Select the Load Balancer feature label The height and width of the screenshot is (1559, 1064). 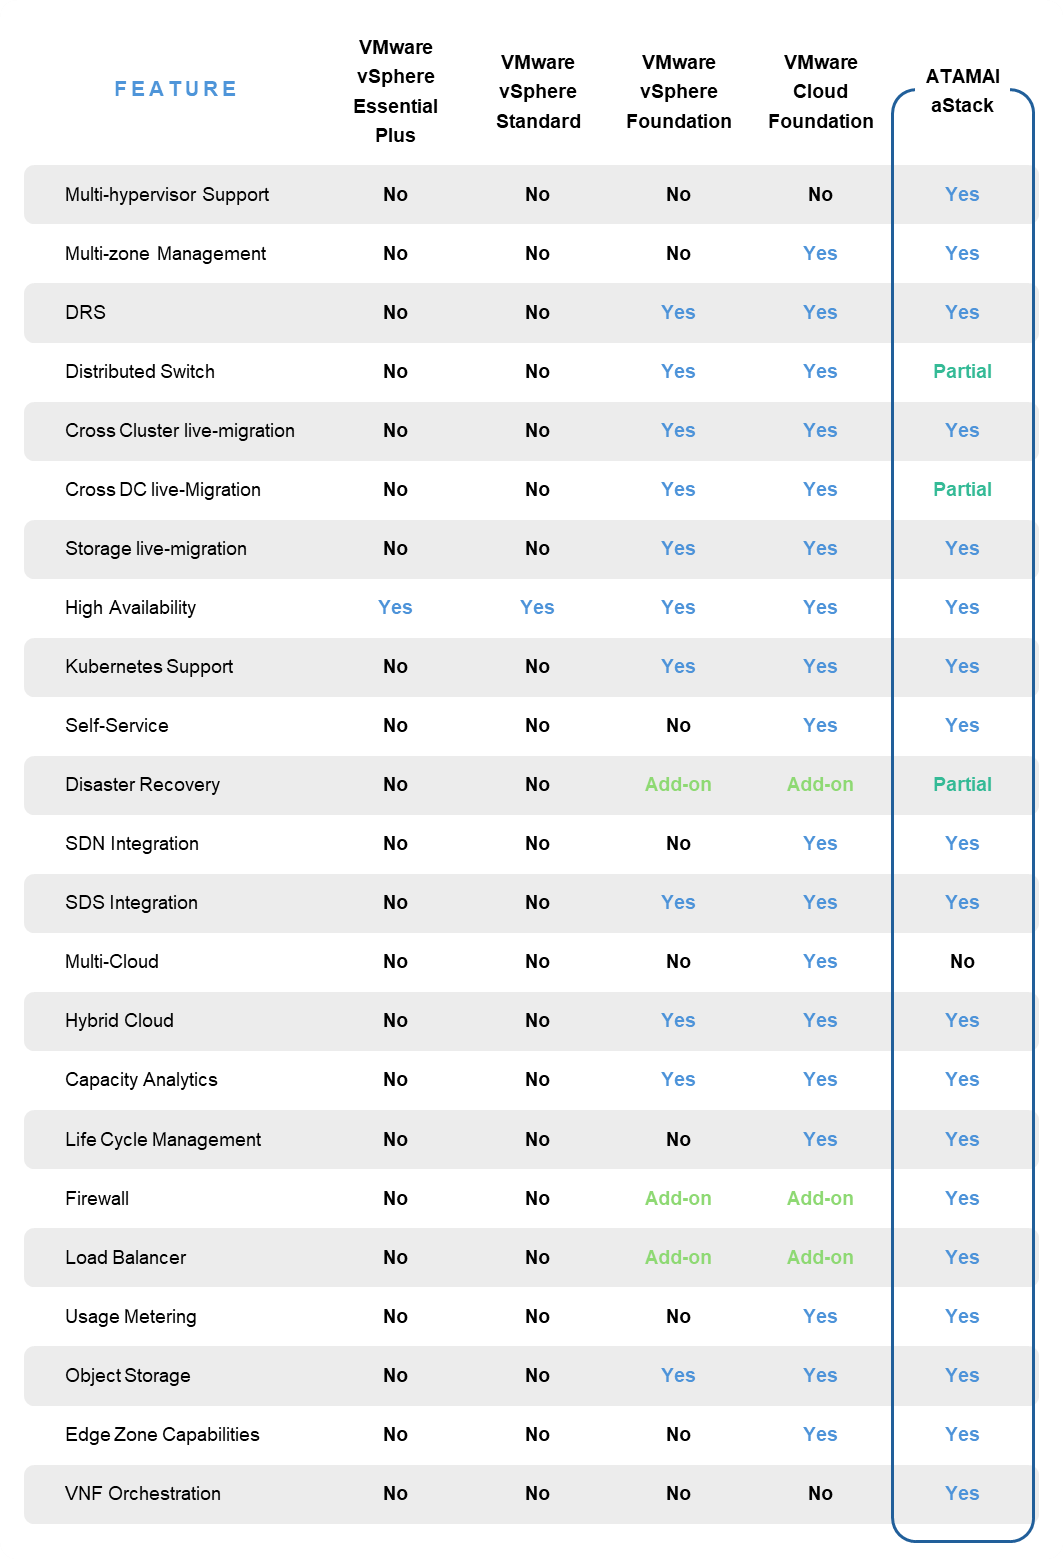125,1257
